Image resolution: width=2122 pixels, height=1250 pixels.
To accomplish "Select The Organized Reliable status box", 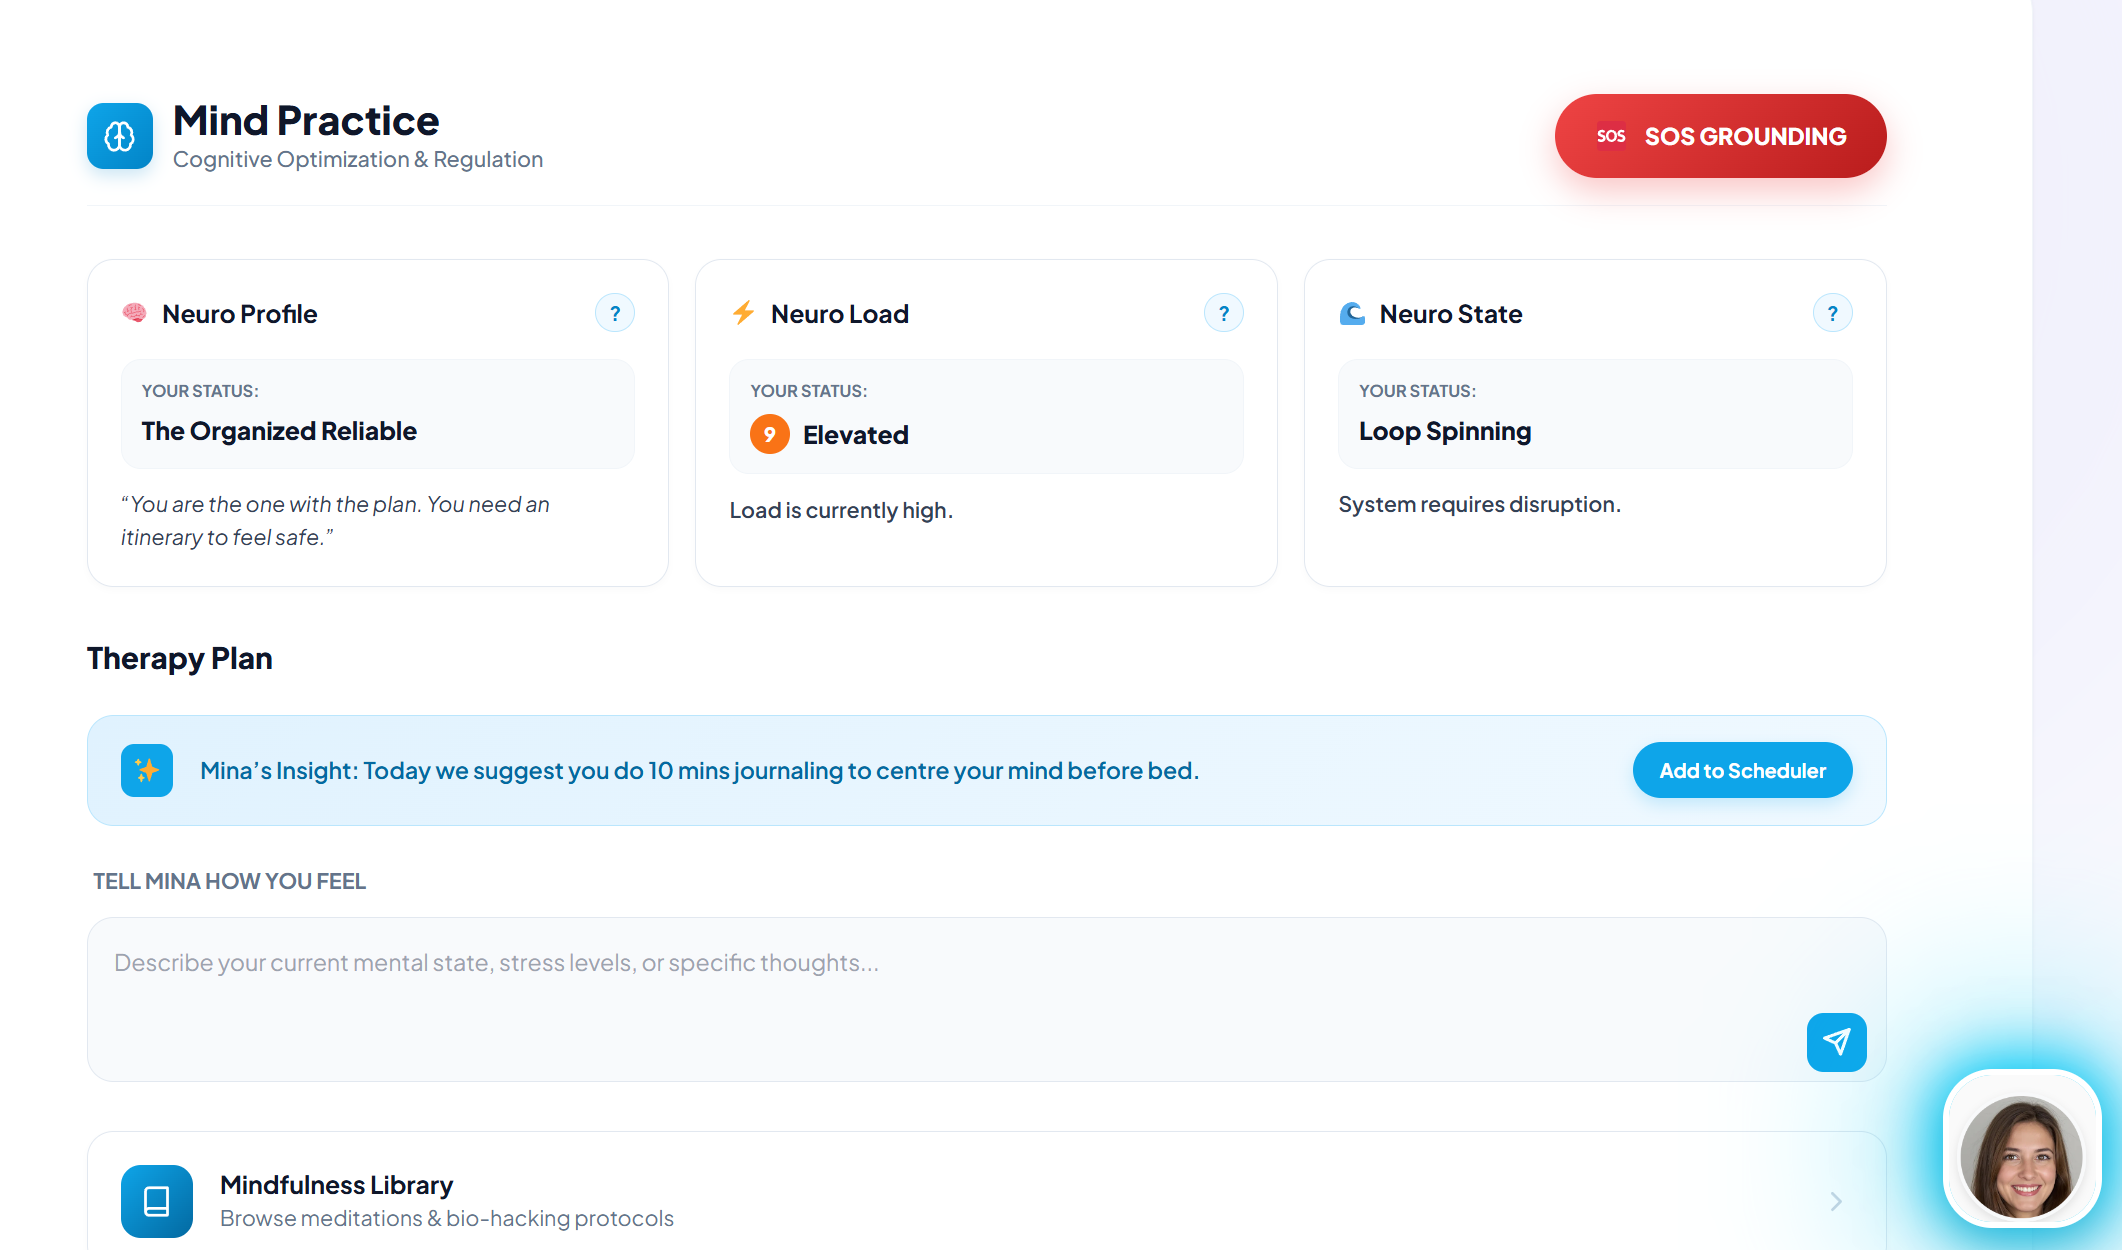I will [377, 414].
